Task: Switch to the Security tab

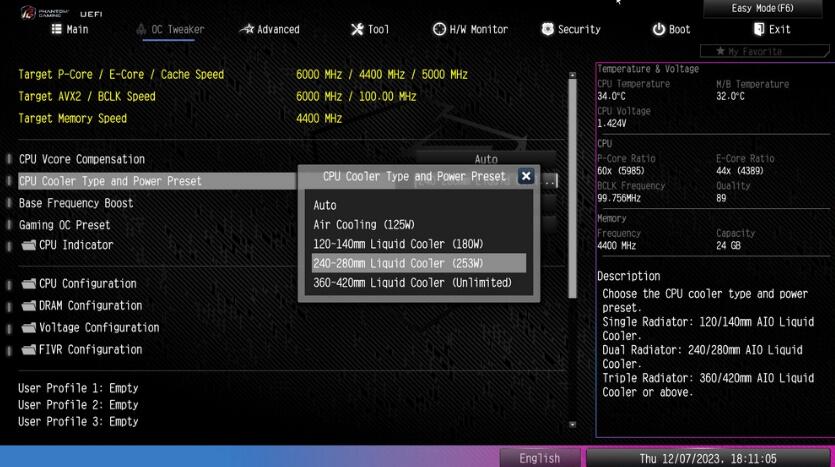Action: coord(571,29)
